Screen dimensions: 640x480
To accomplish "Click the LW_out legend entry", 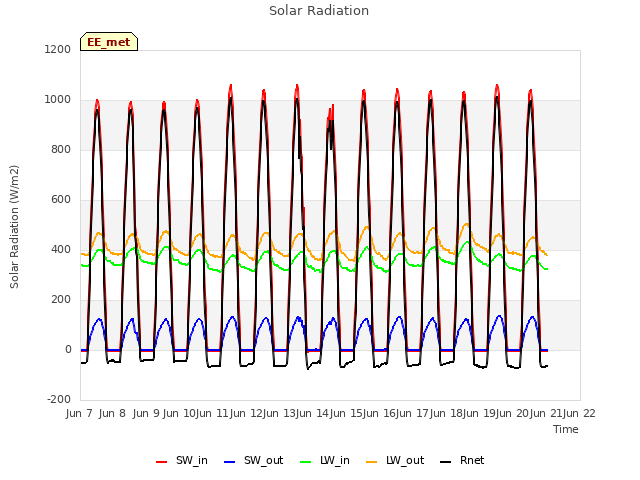I will click(x=395, y=461).
